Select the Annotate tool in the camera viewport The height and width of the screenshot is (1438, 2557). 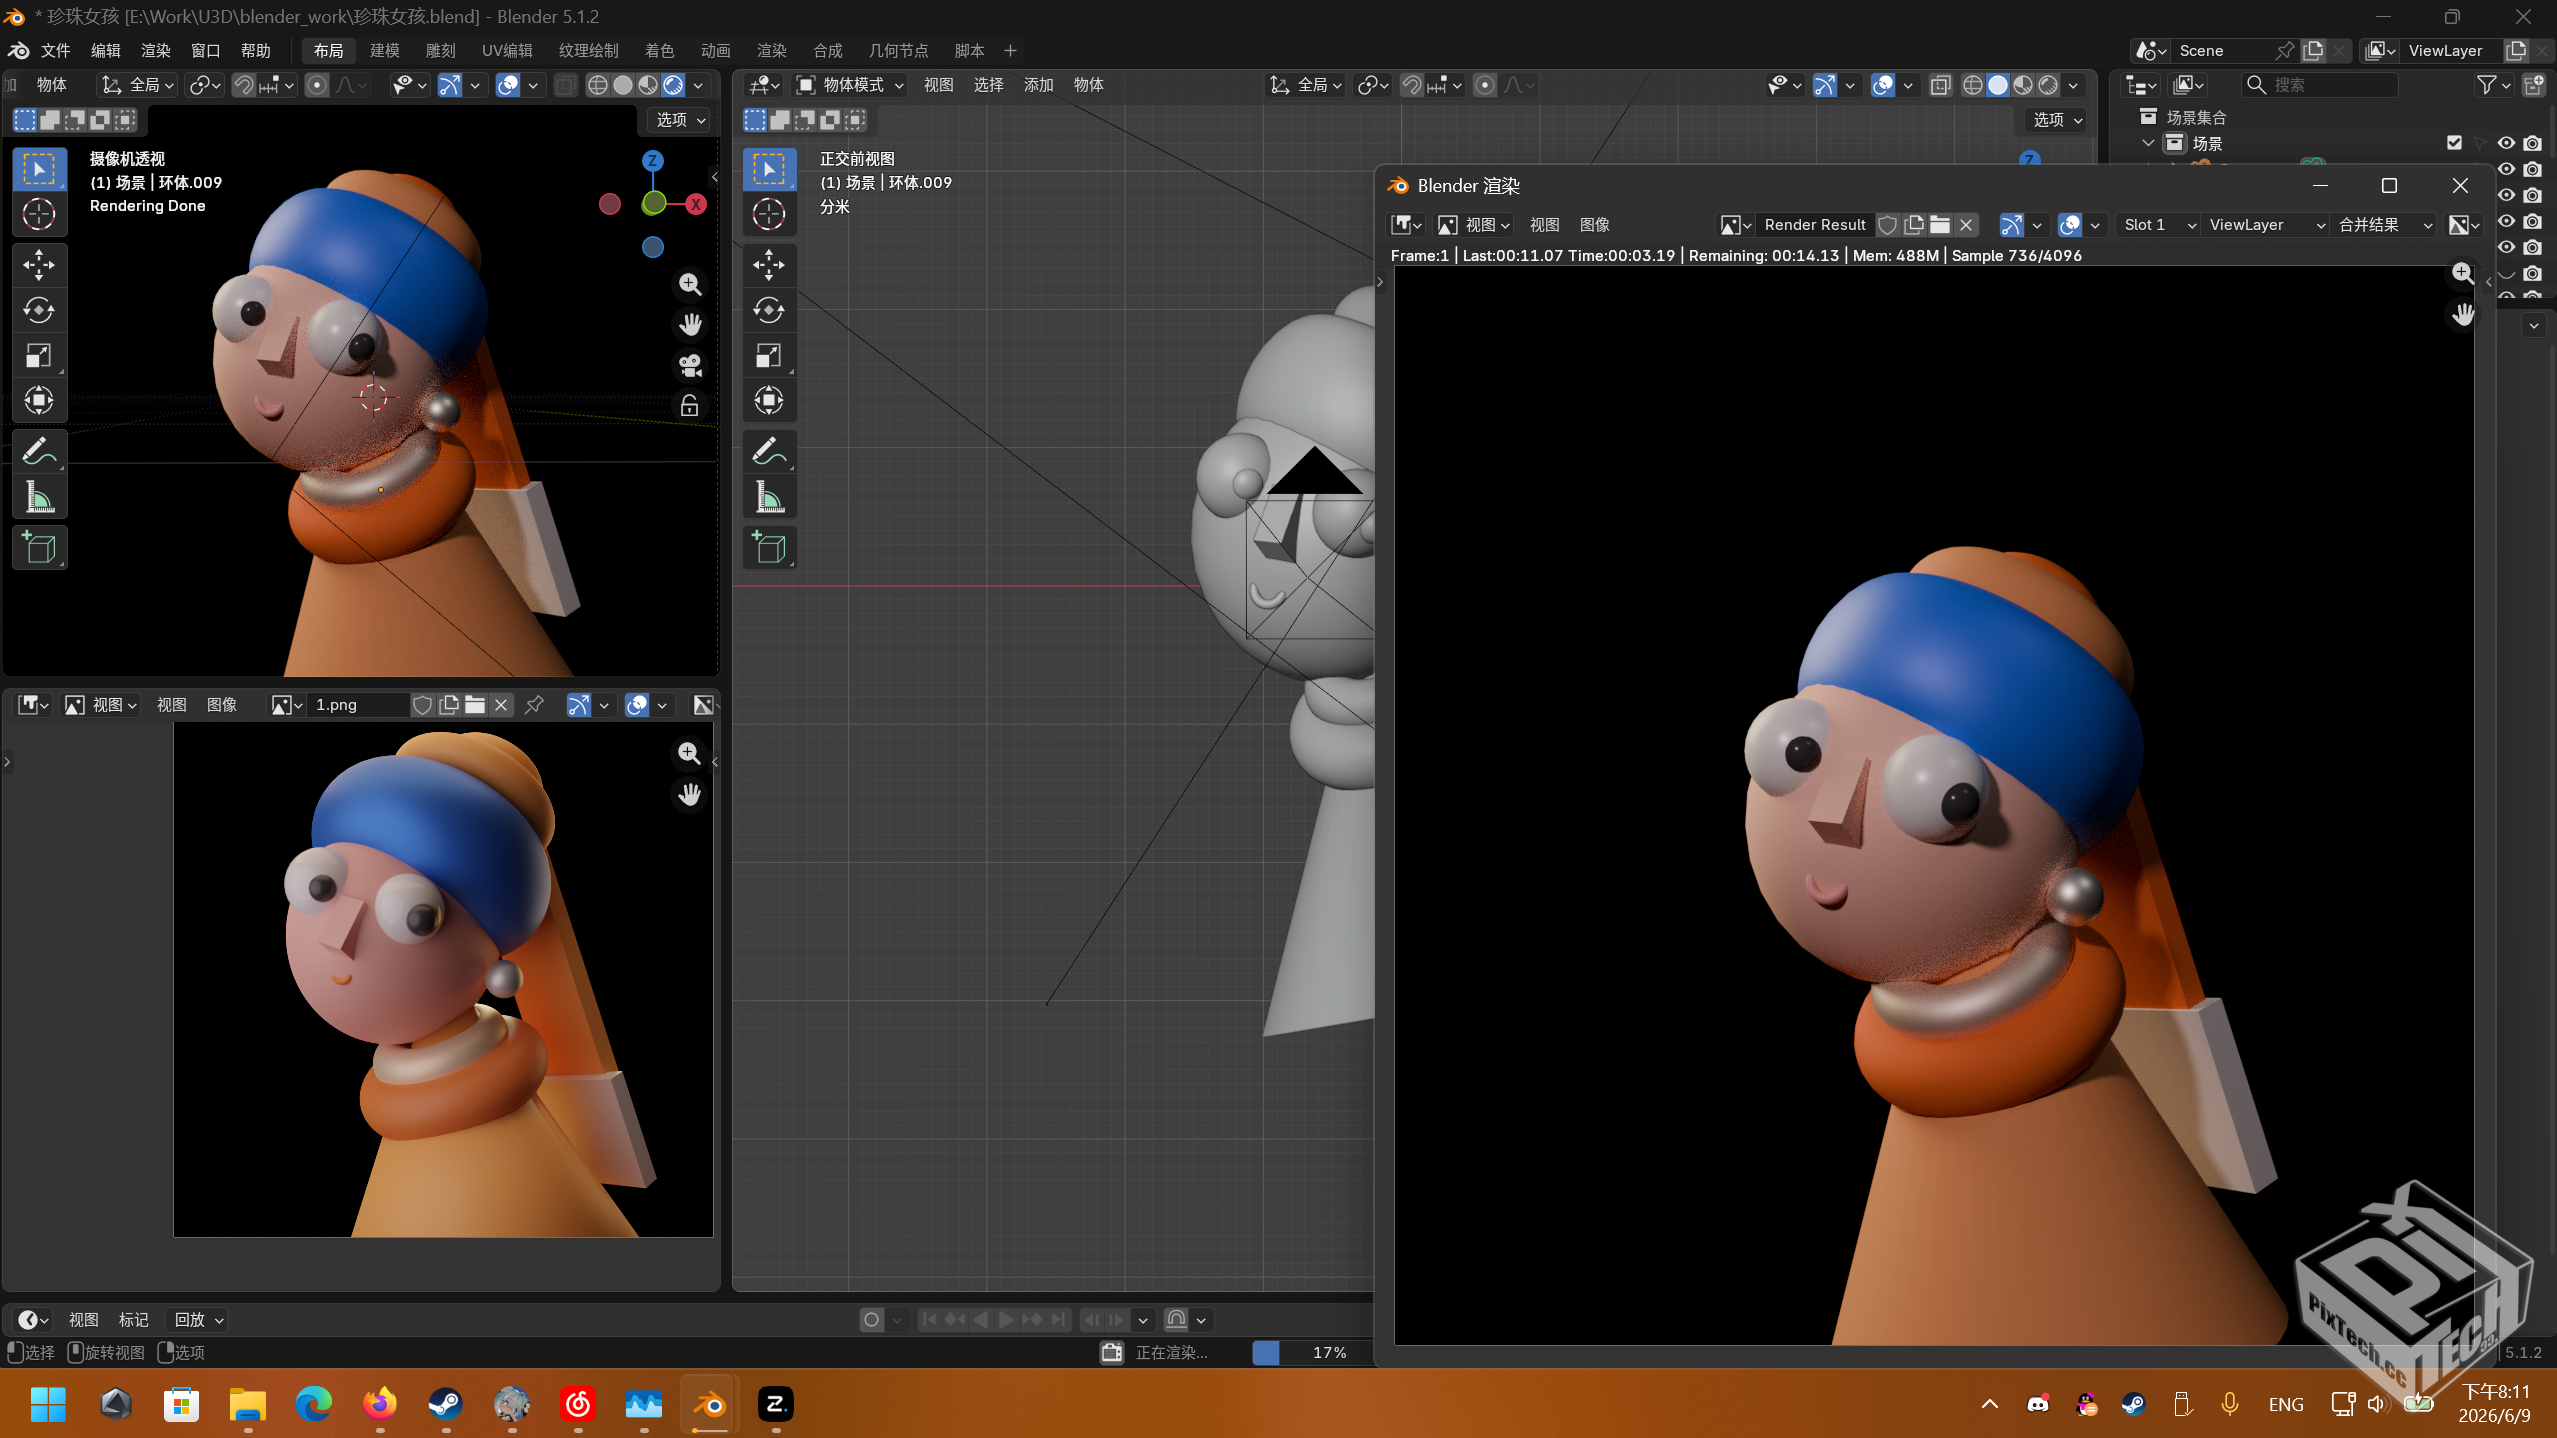pyautogui.click(x=39, y=452)
